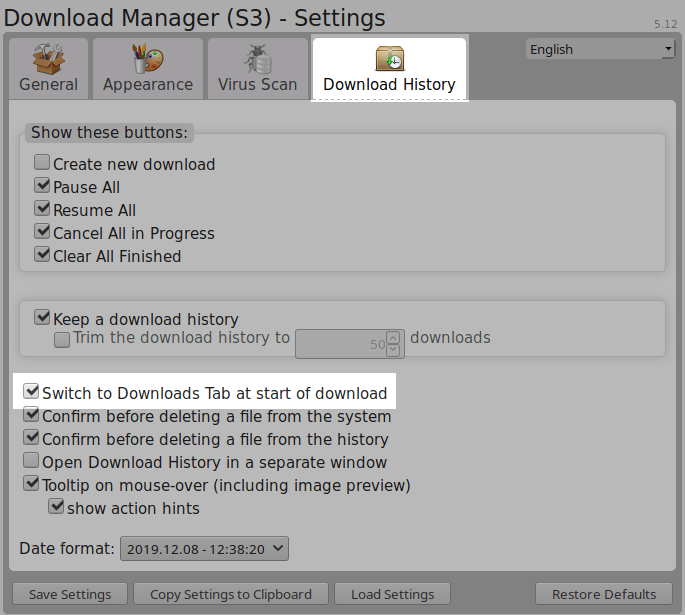
Task: Switch to the General tab label
Action: click(48, 84)
